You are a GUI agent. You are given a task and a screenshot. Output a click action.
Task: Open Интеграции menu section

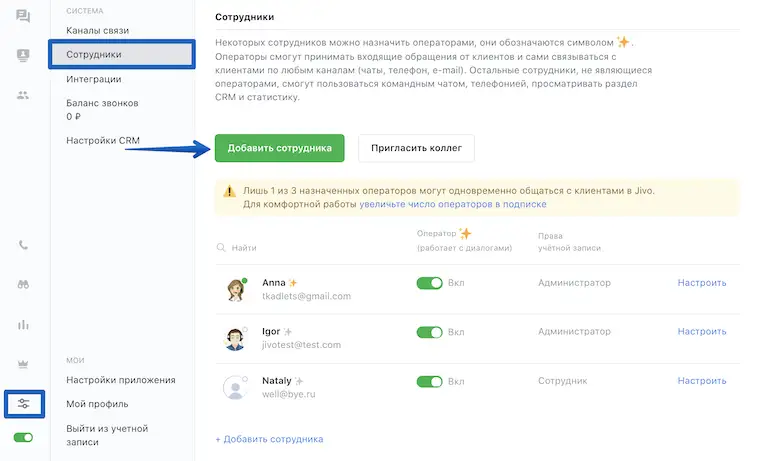point(94,79)
